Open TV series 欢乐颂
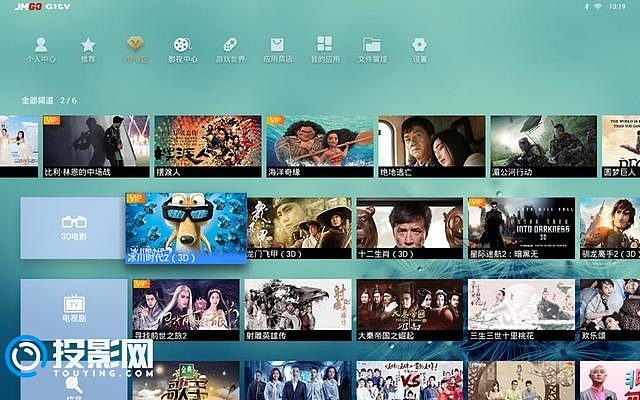The height and width of the screenshot is (400, 640). (x=610, y=310)
